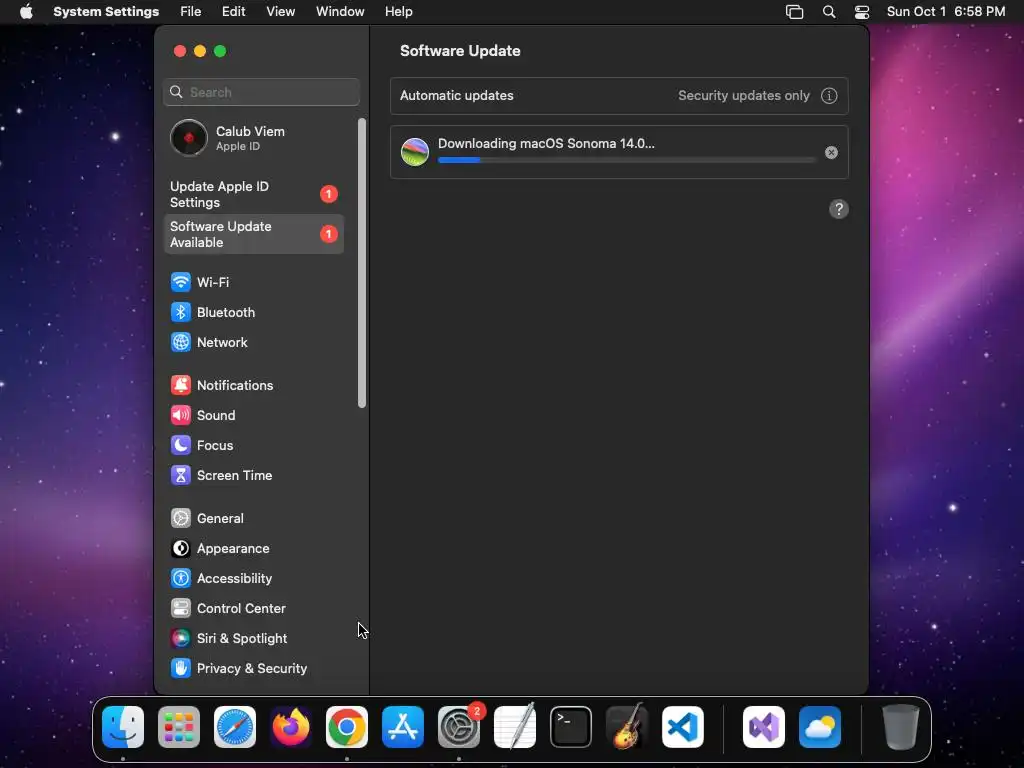Open Finder from the Dock
1024x768 pixels.
point(123,727)
